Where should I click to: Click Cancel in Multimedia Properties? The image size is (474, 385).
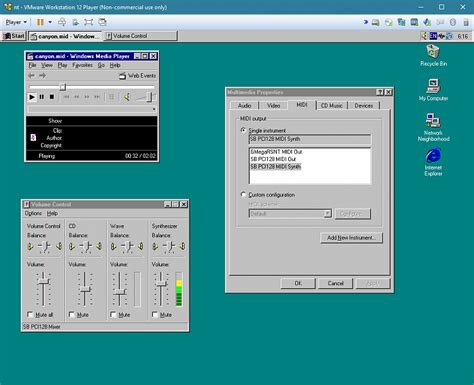point(335,283)
